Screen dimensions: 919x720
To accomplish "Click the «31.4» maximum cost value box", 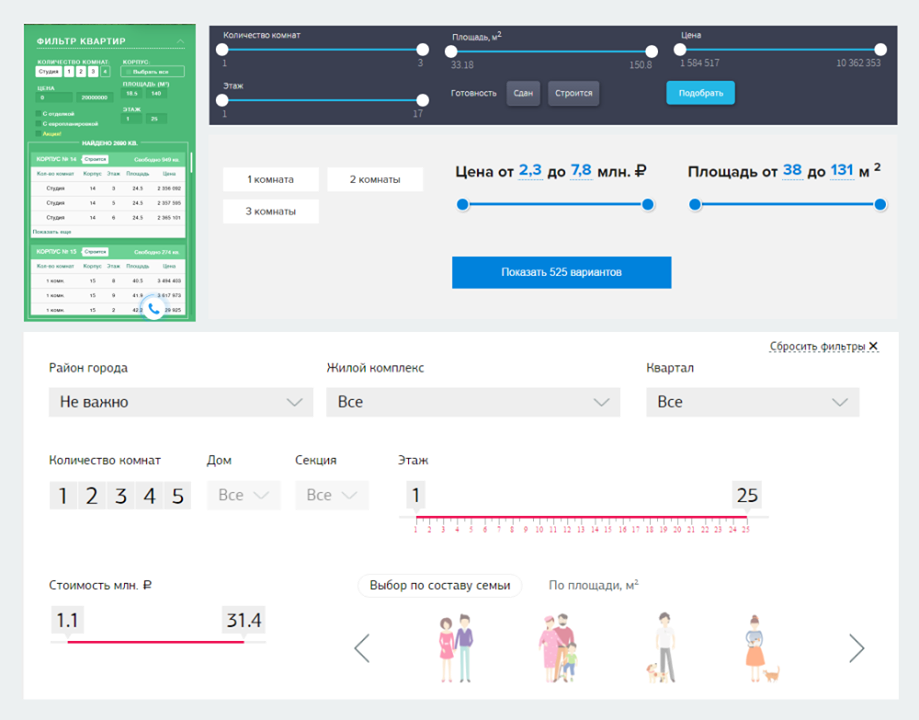I will [x=244, y=620].
